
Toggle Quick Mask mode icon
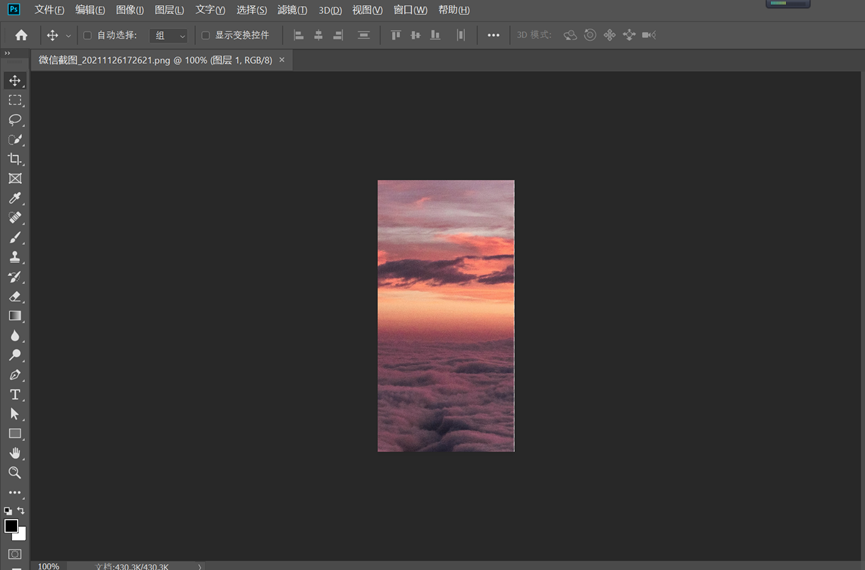[x=15, y=553]
